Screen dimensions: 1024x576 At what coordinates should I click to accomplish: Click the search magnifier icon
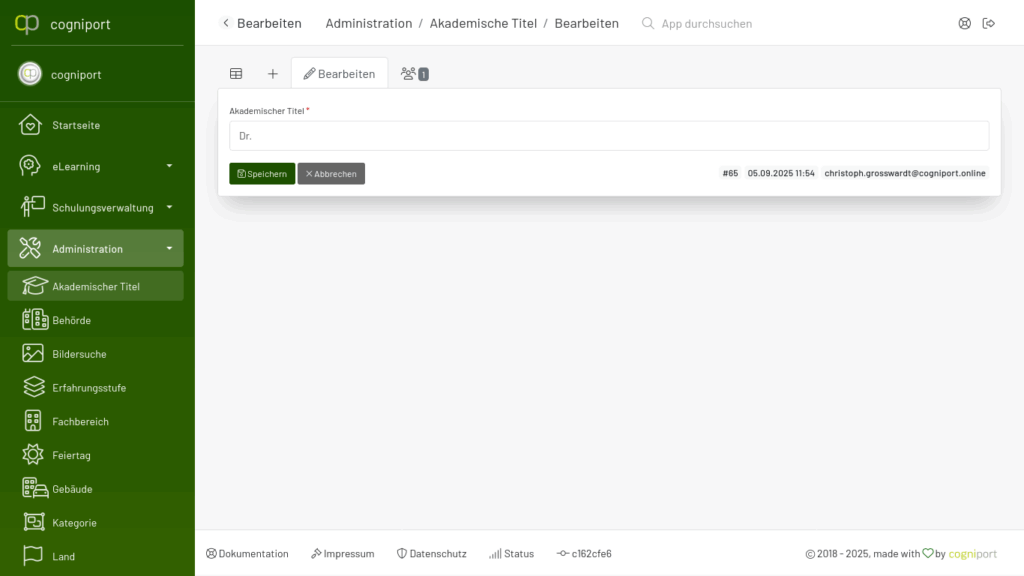pos(647,24)
